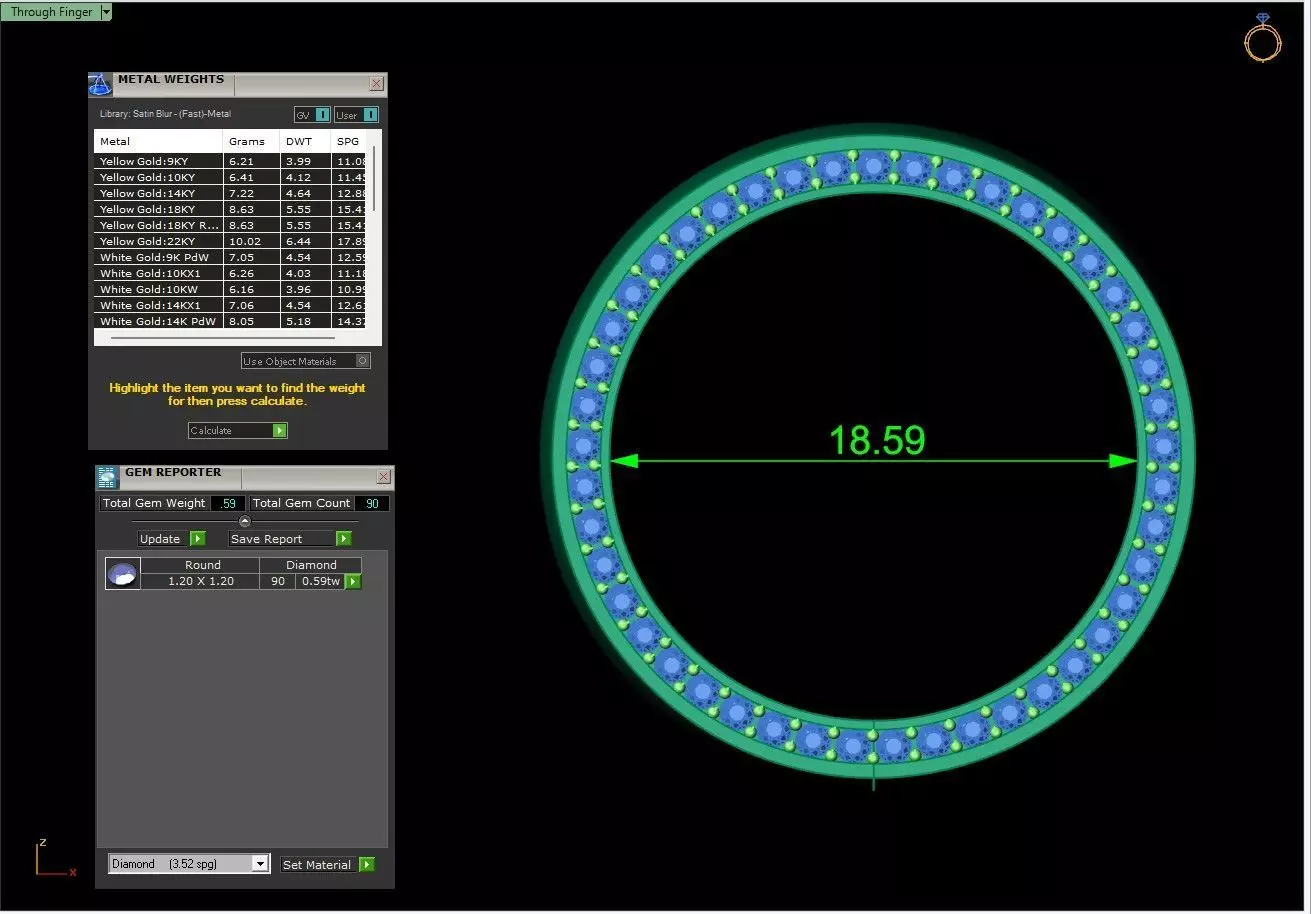
Task: Toggle the GV switch
Action: pos(312,115)
